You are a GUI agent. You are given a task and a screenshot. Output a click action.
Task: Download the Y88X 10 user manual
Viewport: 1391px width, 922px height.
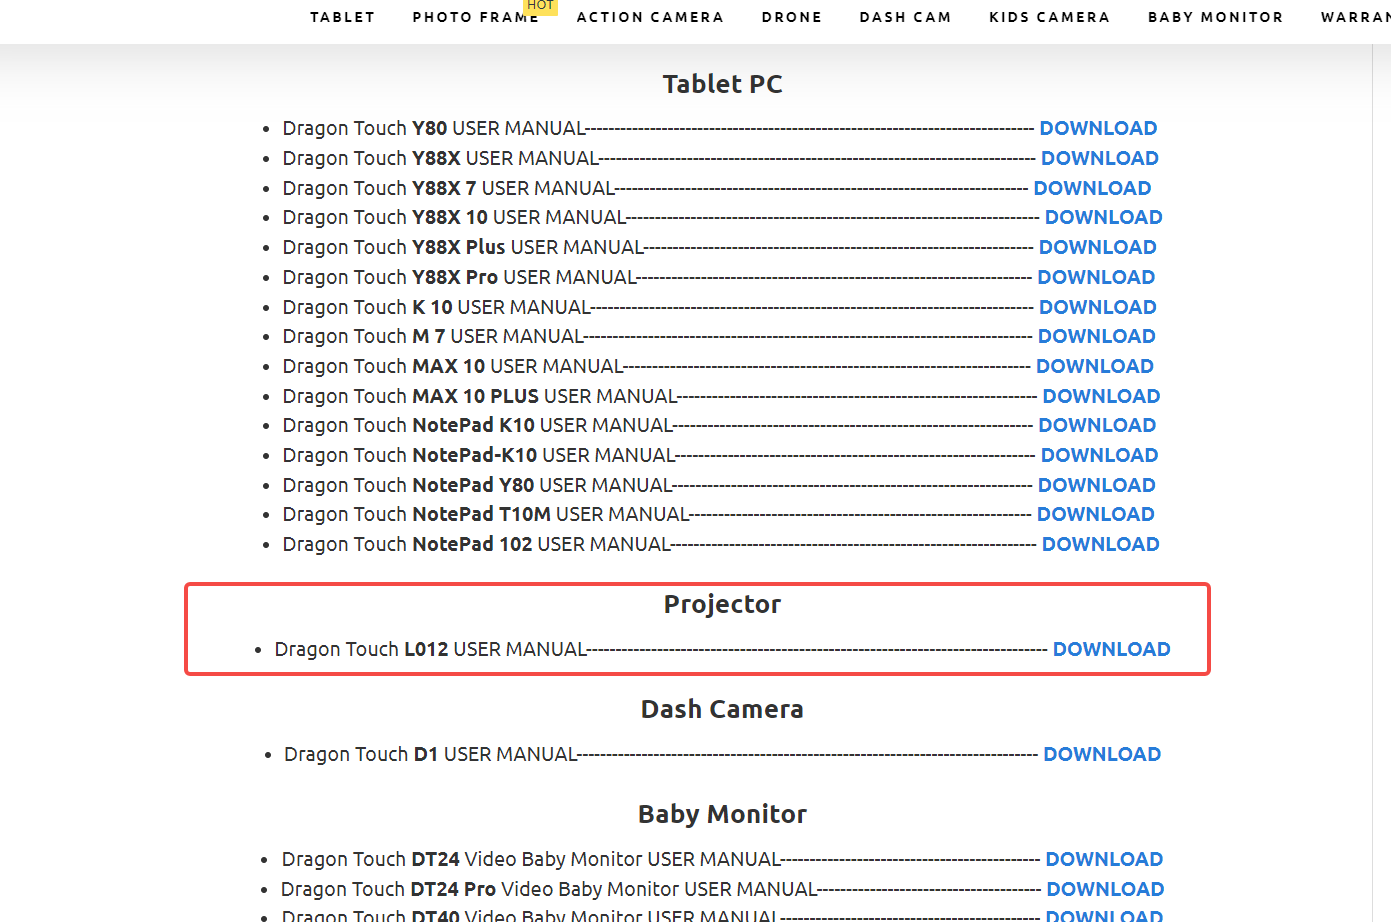1104,217
